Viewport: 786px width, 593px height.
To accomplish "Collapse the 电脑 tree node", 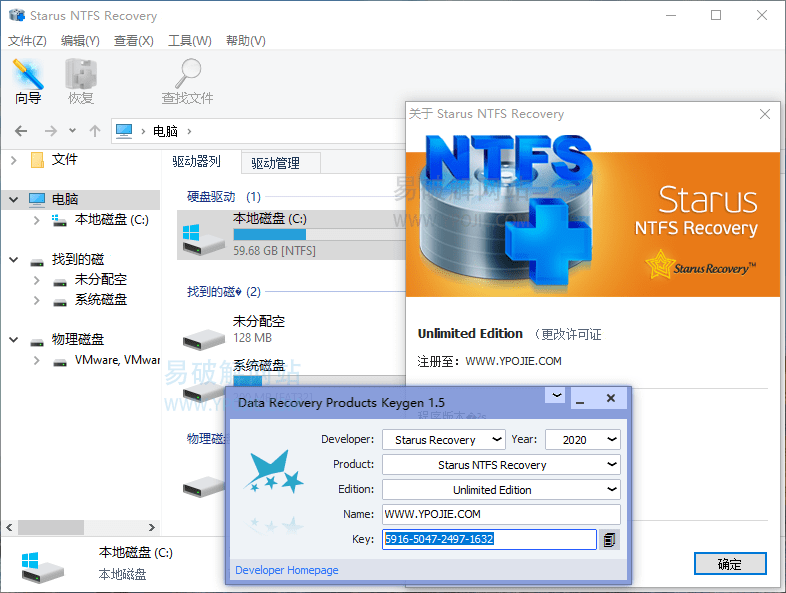I will point(14,200).
